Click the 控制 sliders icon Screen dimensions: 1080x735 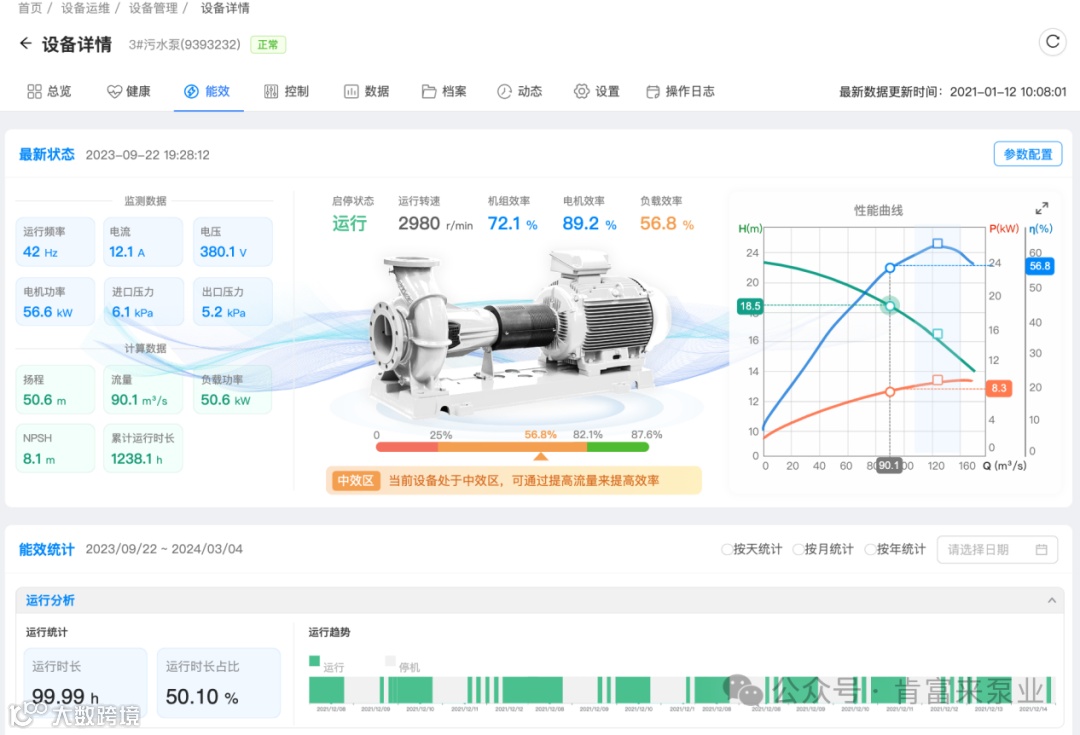coord(271,91)
